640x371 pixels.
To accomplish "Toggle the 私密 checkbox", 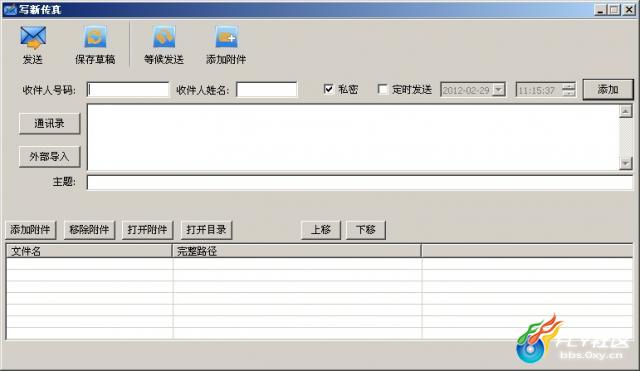I will 328,89.
